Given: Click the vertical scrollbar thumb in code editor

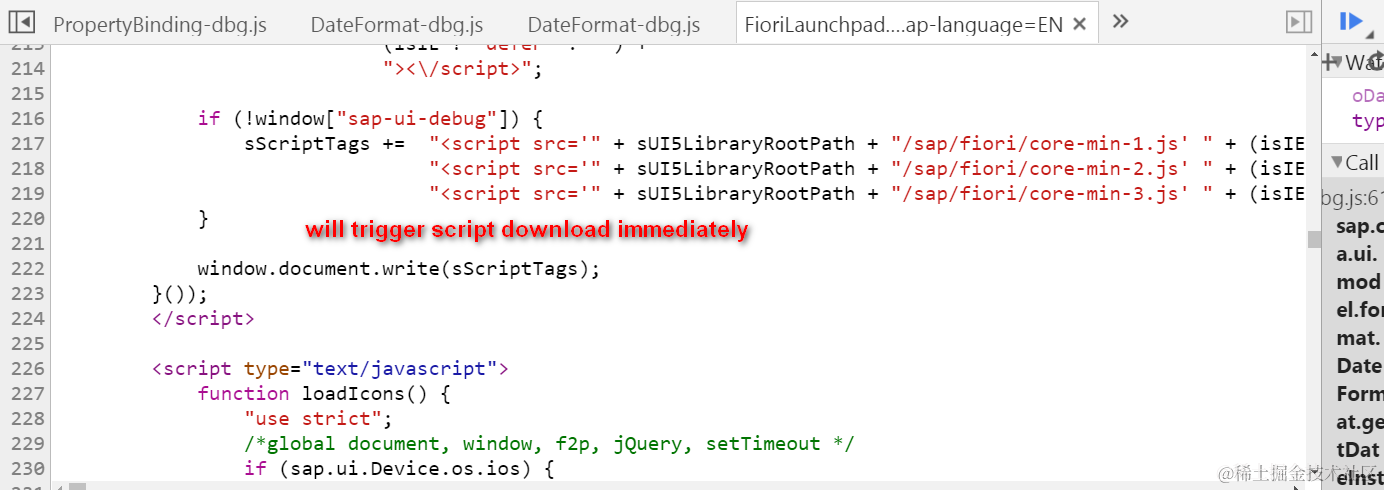Looking at the screenshot, I should click(1314, 239).
